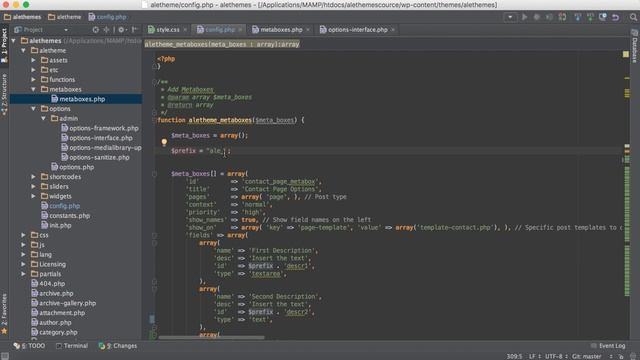Click config.php breadcrumb in navigation bar
640x360 pixels.
click(107, 17)
